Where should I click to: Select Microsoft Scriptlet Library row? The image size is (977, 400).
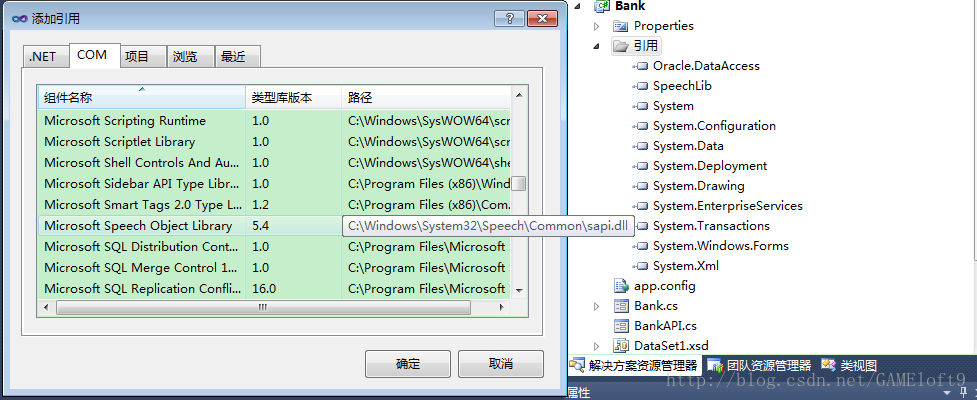pyautogui.click(x=274, y=142)
